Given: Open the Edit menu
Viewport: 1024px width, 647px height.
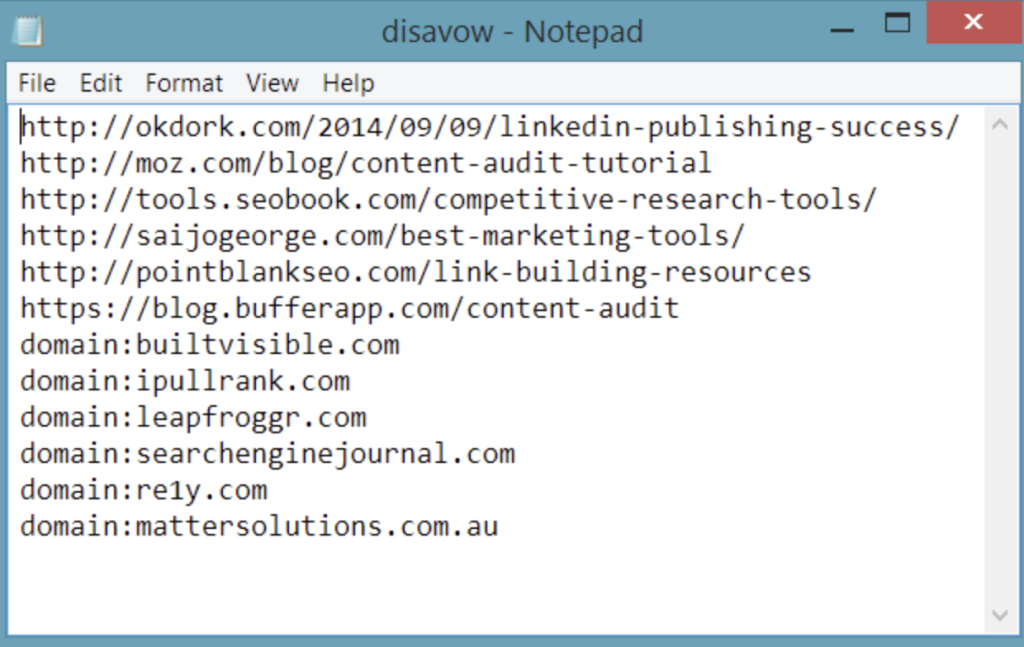Looking at the screenshot, I should pos(101,84).
